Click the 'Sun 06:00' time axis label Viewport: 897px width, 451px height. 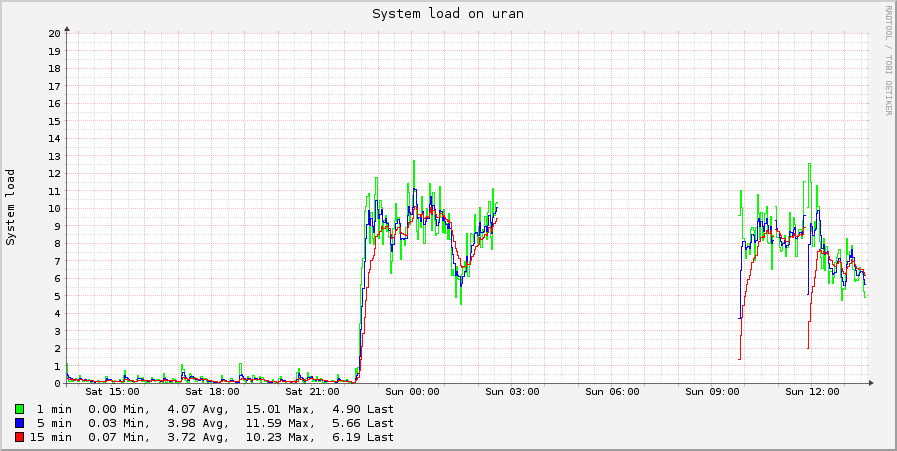(x=613, y=392)
